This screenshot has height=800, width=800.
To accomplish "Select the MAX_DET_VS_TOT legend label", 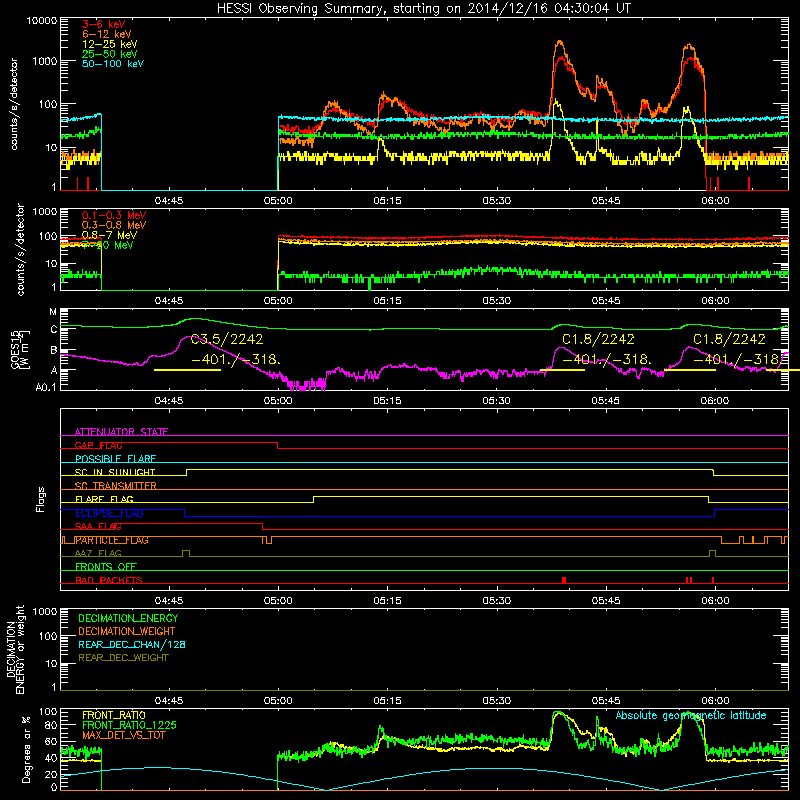I will pos(124,735).
